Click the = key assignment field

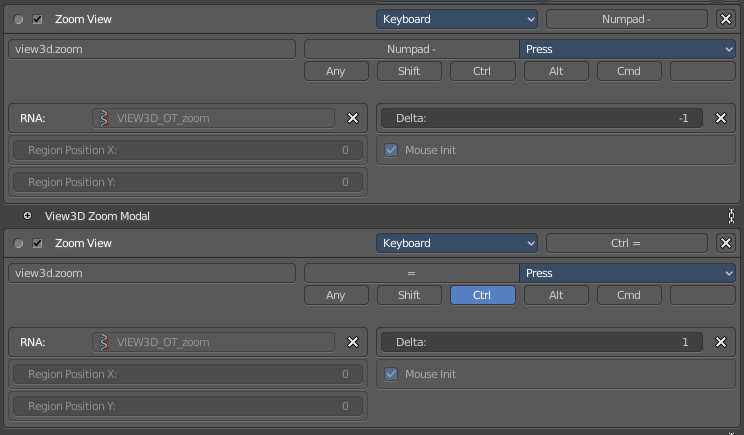point(411,273)
